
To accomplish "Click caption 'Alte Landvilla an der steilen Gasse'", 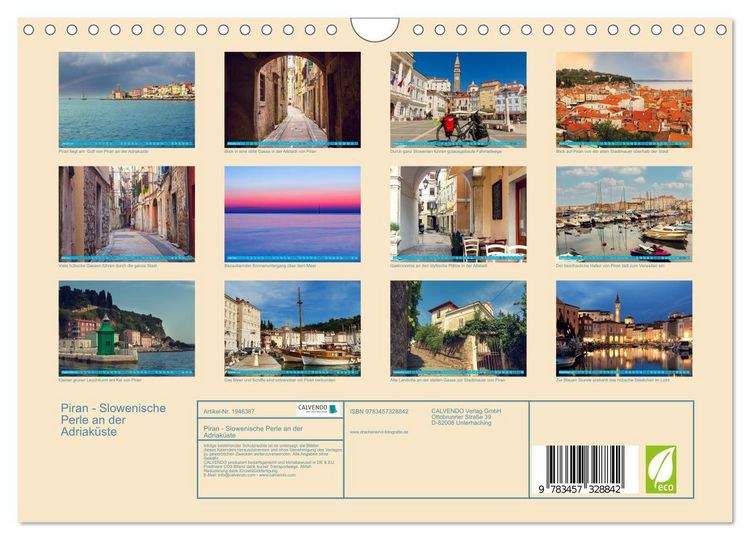I will pyautogui.click(x=447, y=380).
